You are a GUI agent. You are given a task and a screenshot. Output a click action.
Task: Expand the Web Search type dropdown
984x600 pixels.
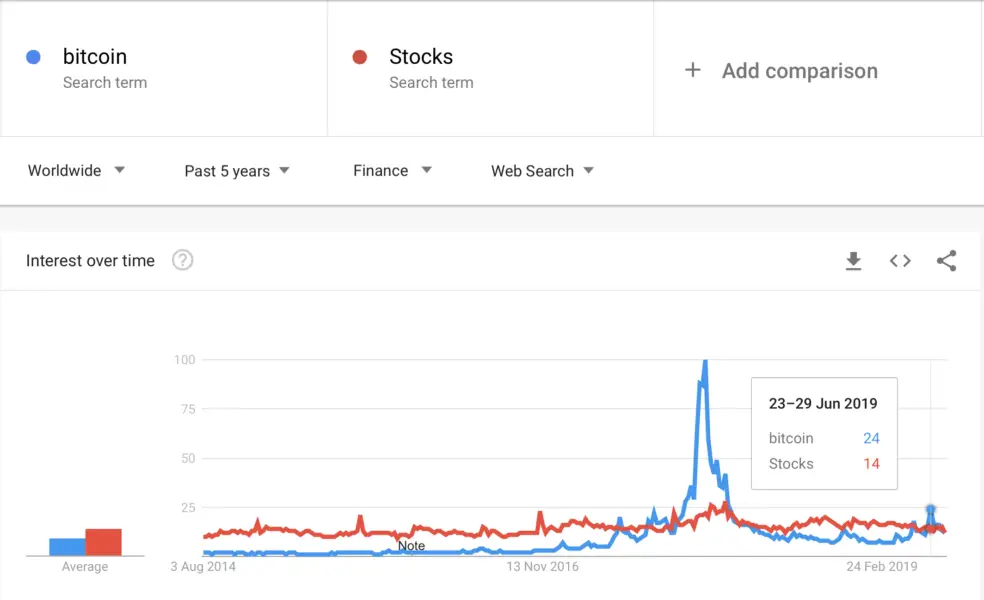point(542,171)
